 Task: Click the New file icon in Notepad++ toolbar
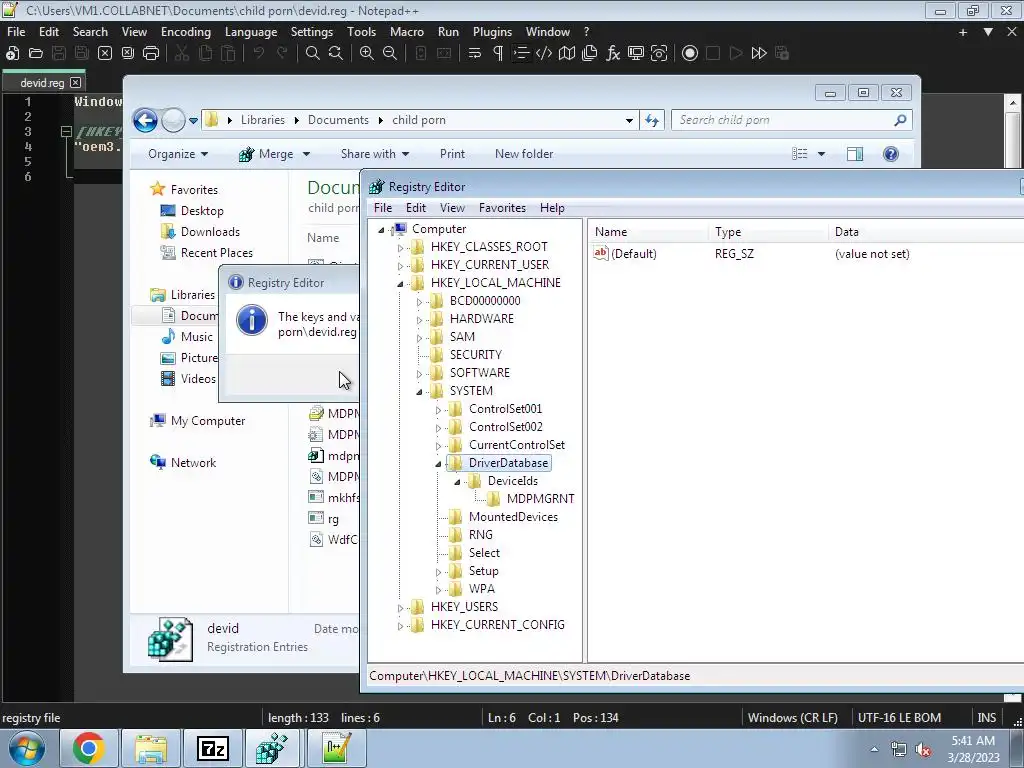pos(12,54)
